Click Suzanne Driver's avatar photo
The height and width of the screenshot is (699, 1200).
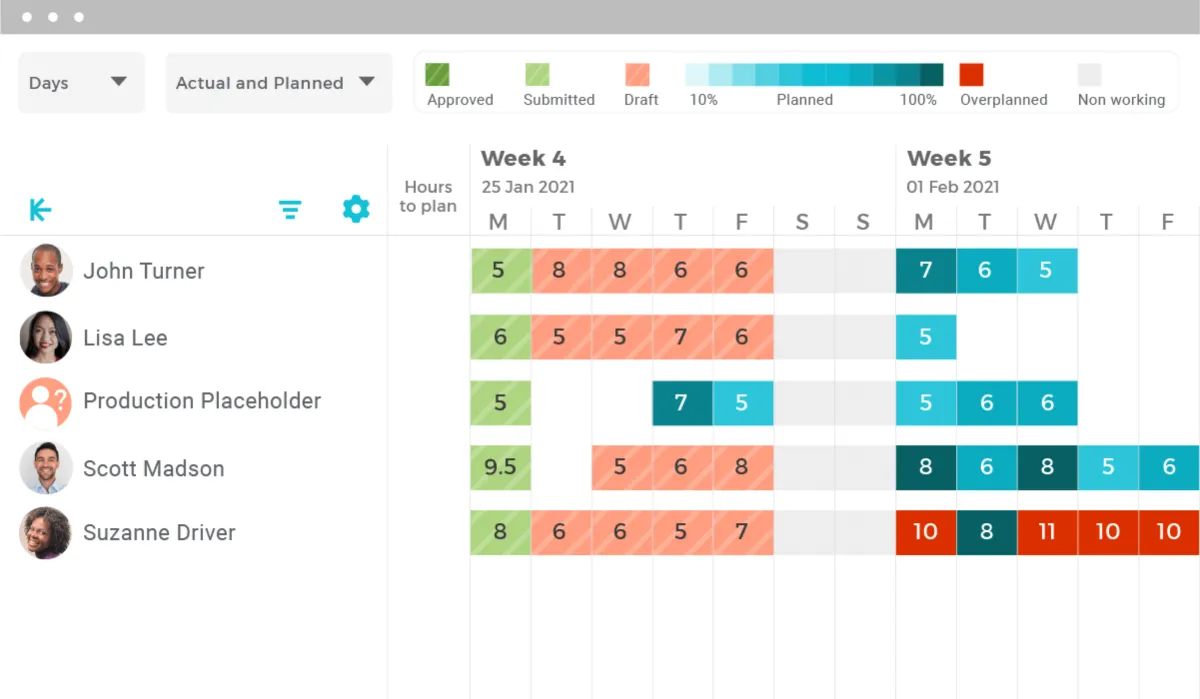[x=46, y=533]
